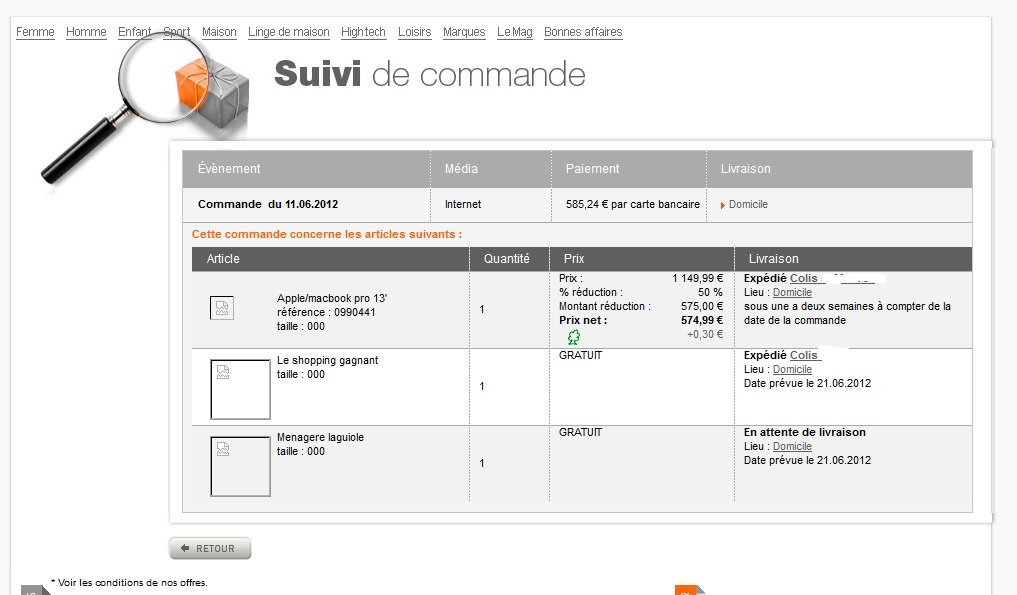The width and height of the screenshot is (1017, 595).
Task: Open the Femme category menu
Action: click(x=35, y=32)
